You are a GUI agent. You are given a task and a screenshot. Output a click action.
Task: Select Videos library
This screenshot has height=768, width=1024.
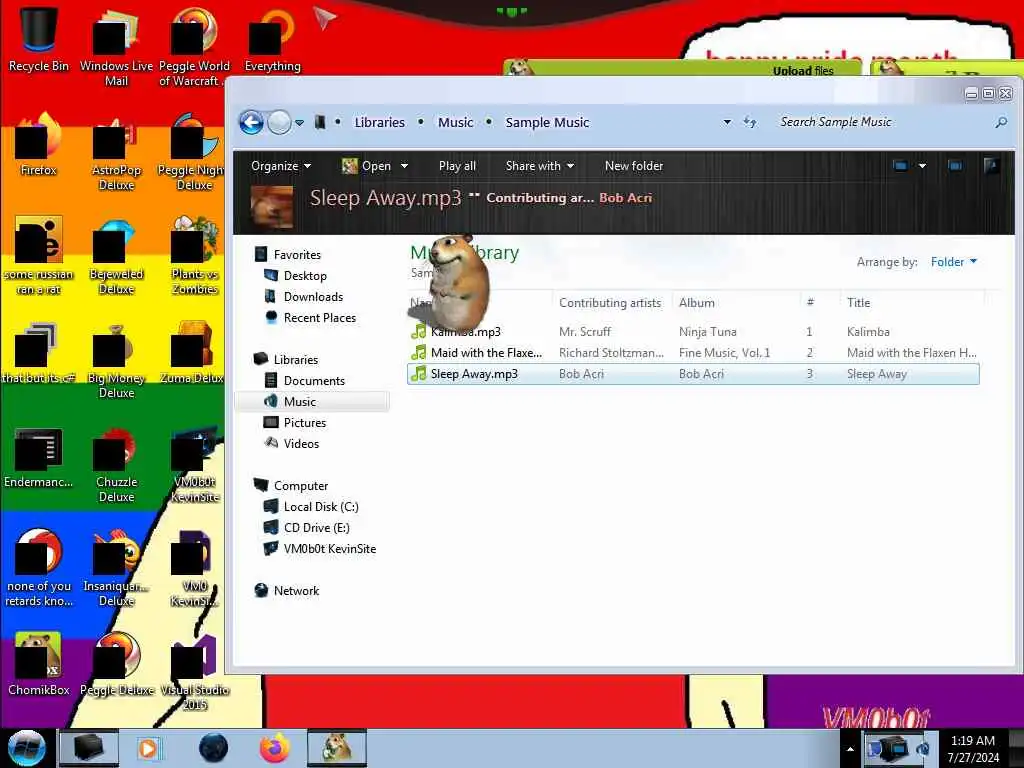pos(301,443)
